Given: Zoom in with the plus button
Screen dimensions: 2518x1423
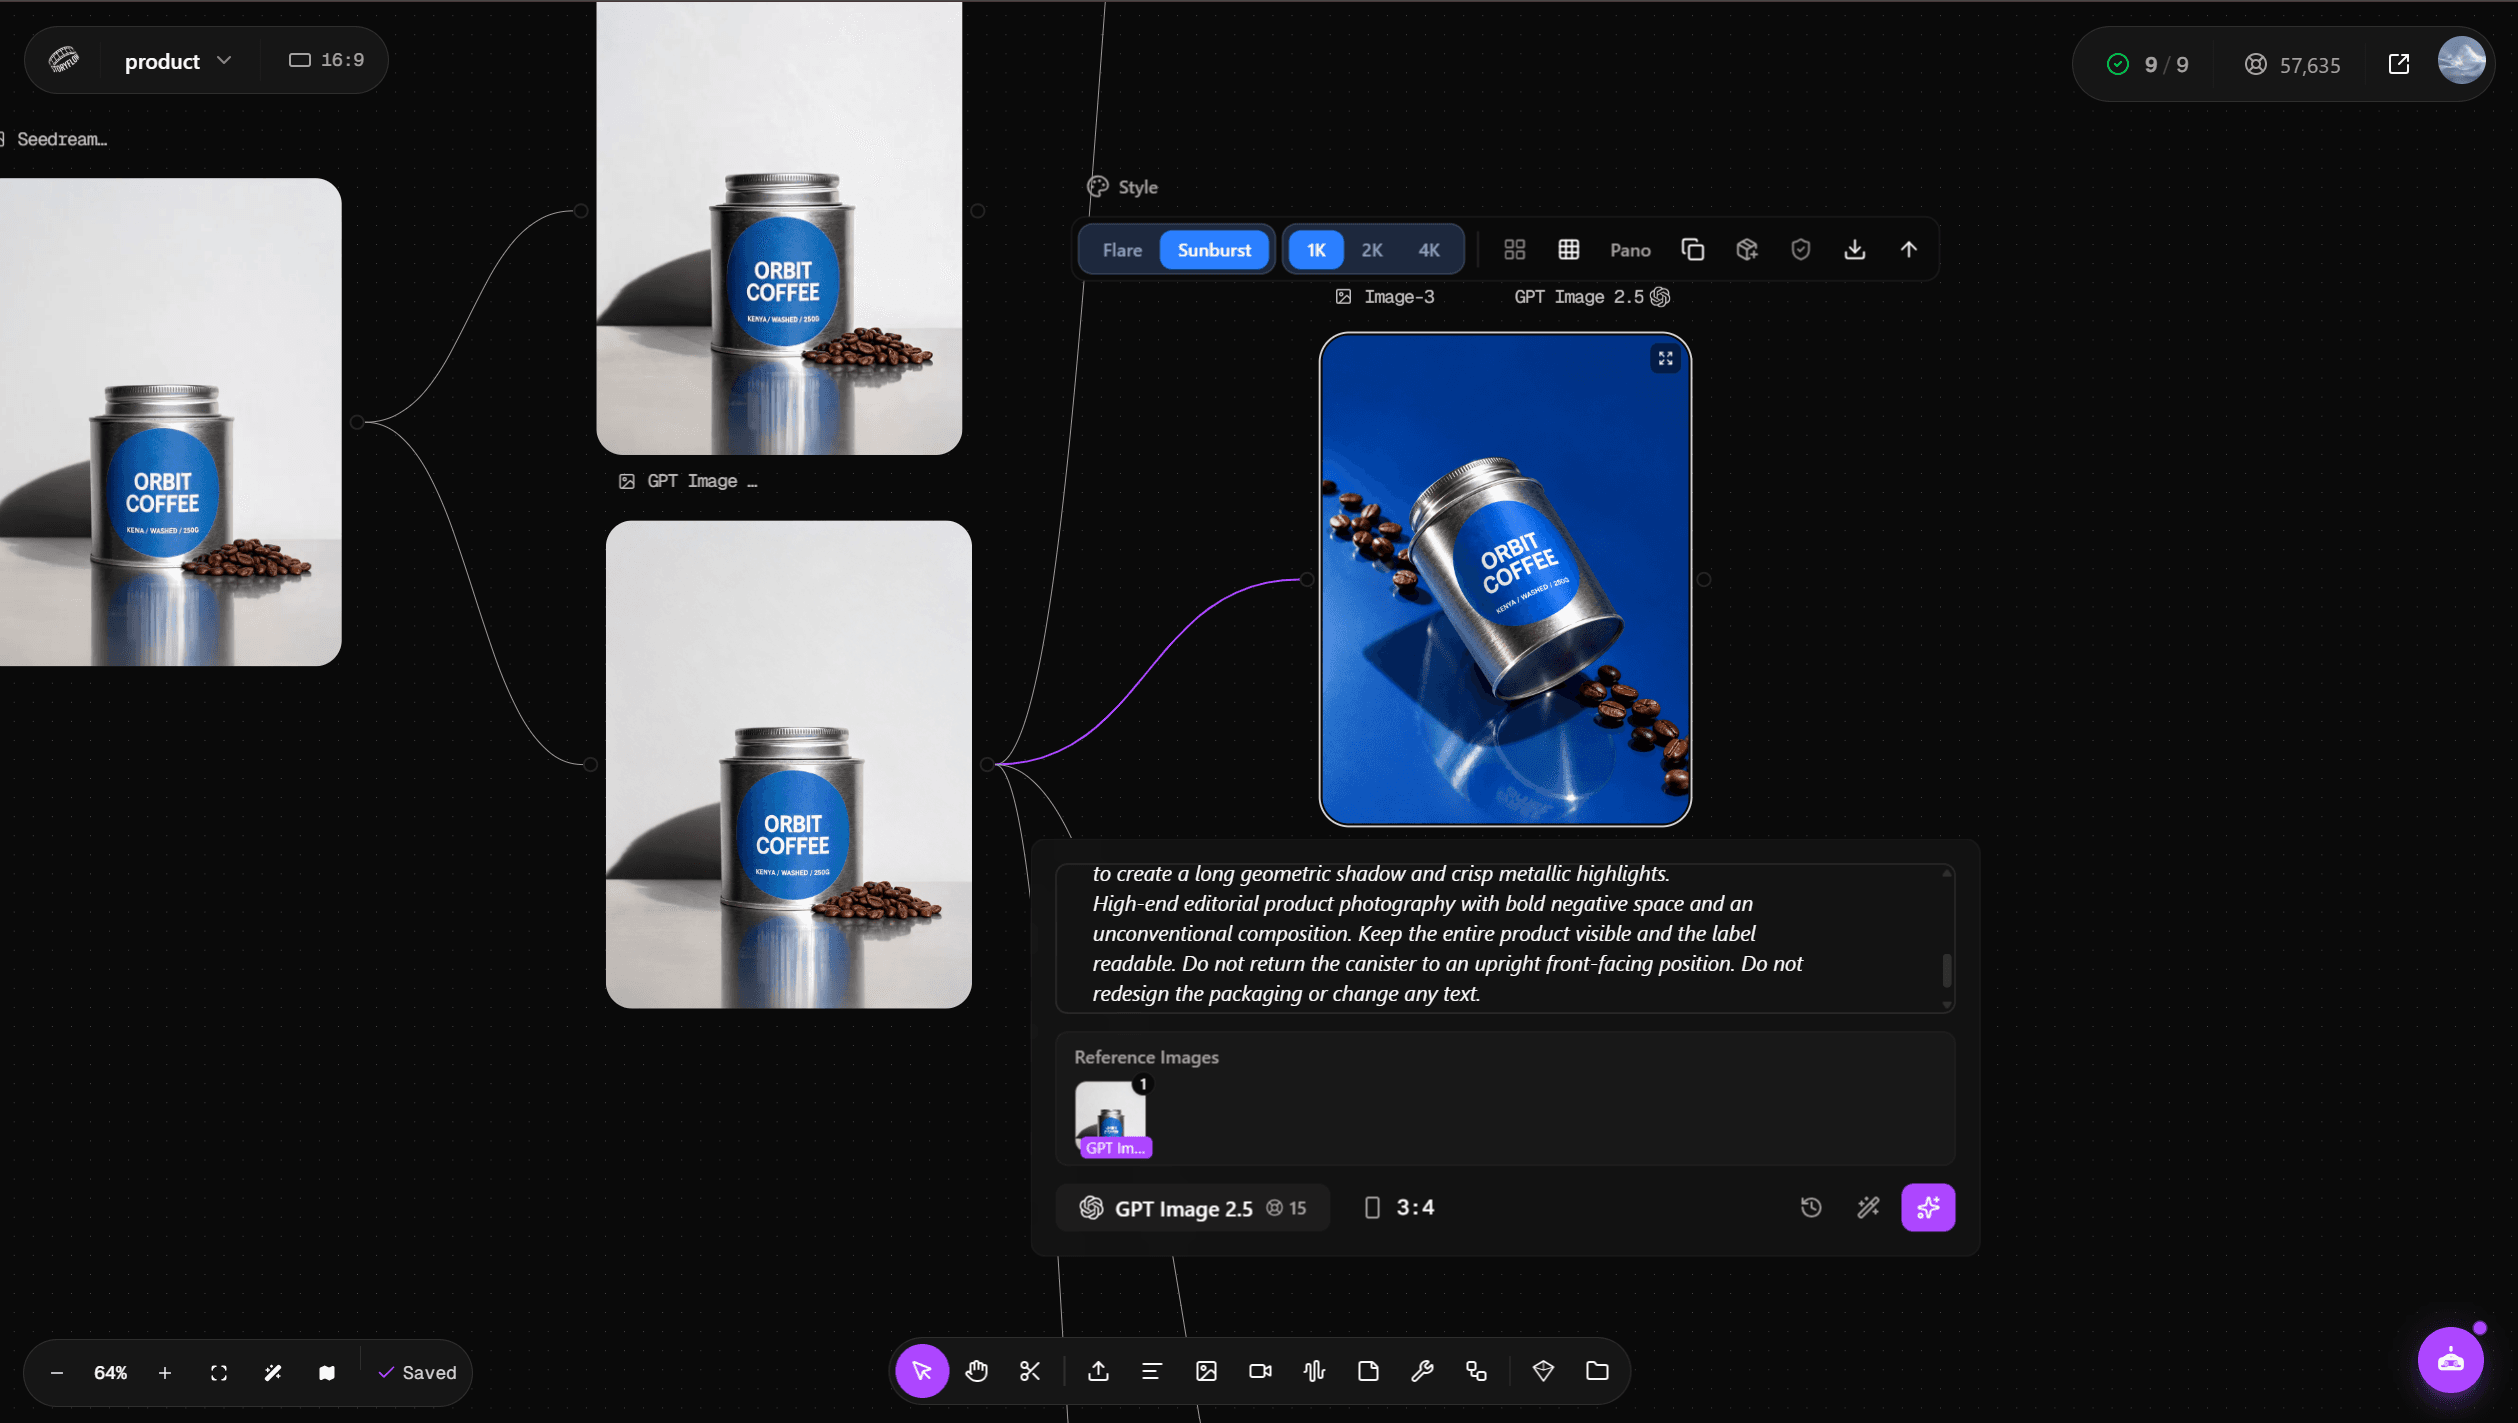Looking at the screenshot, I should click(x=165, y=1373).
